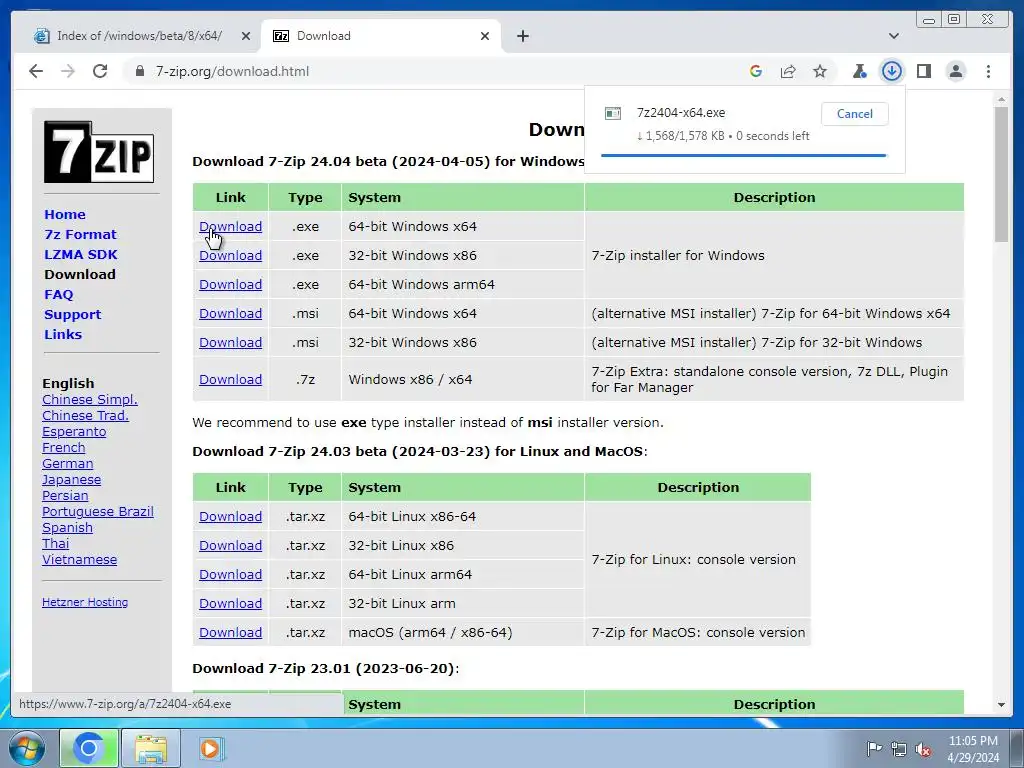Open the Hetzner Hosting link
Image resolution: width=1024 pixels, height=768 pixels.
[x=85, y=602]
